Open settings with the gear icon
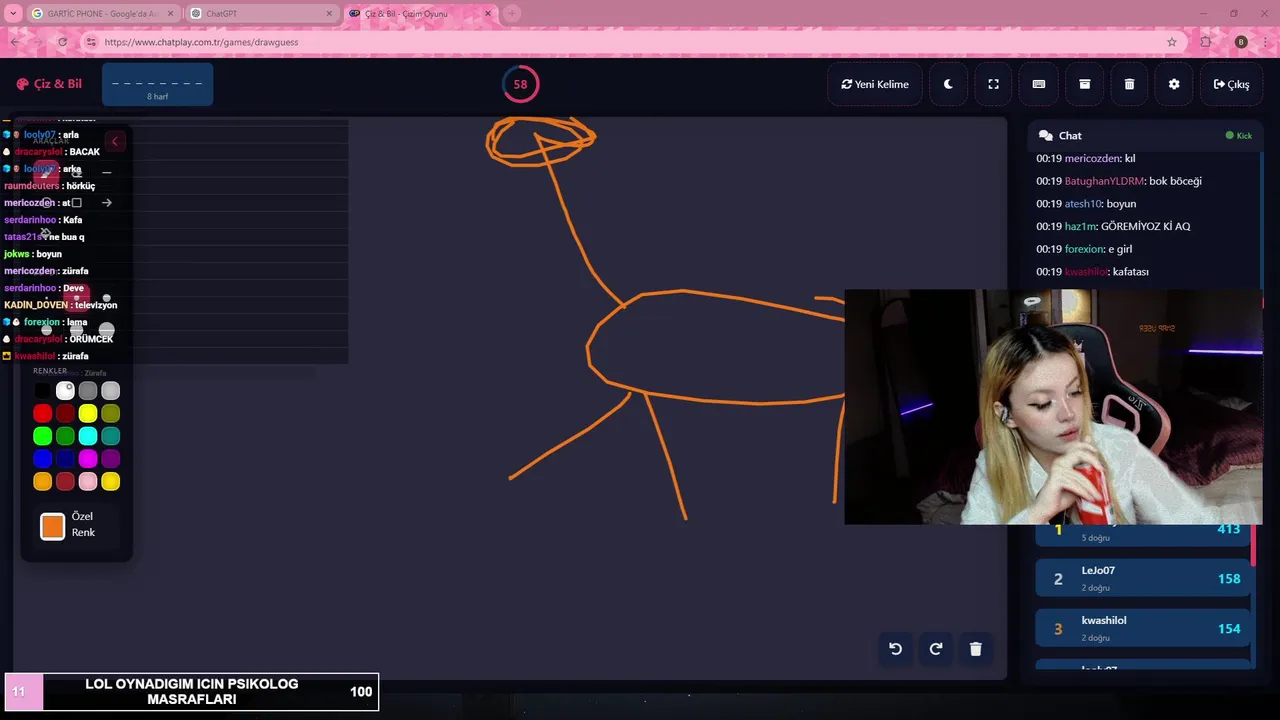The image size is (1280, 720). [1174, 84]
